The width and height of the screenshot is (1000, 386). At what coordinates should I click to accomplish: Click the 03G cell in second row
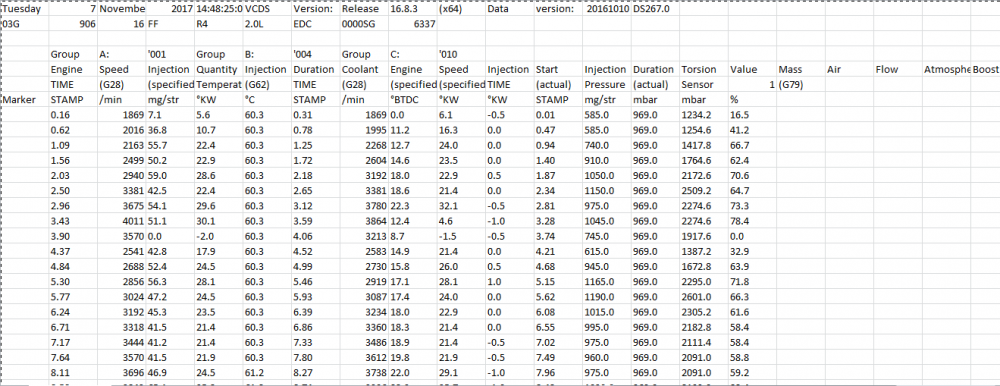(25, 25)
